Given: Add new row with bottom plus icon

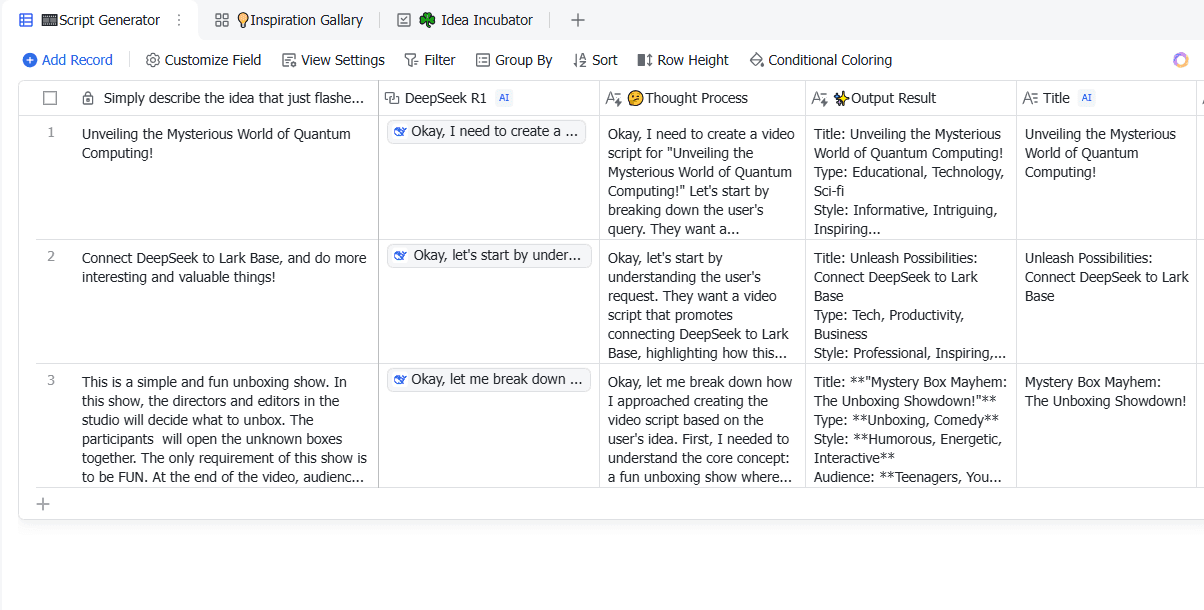Looking at the screenshot, I should pyautogui.click(x=43, y=504).
